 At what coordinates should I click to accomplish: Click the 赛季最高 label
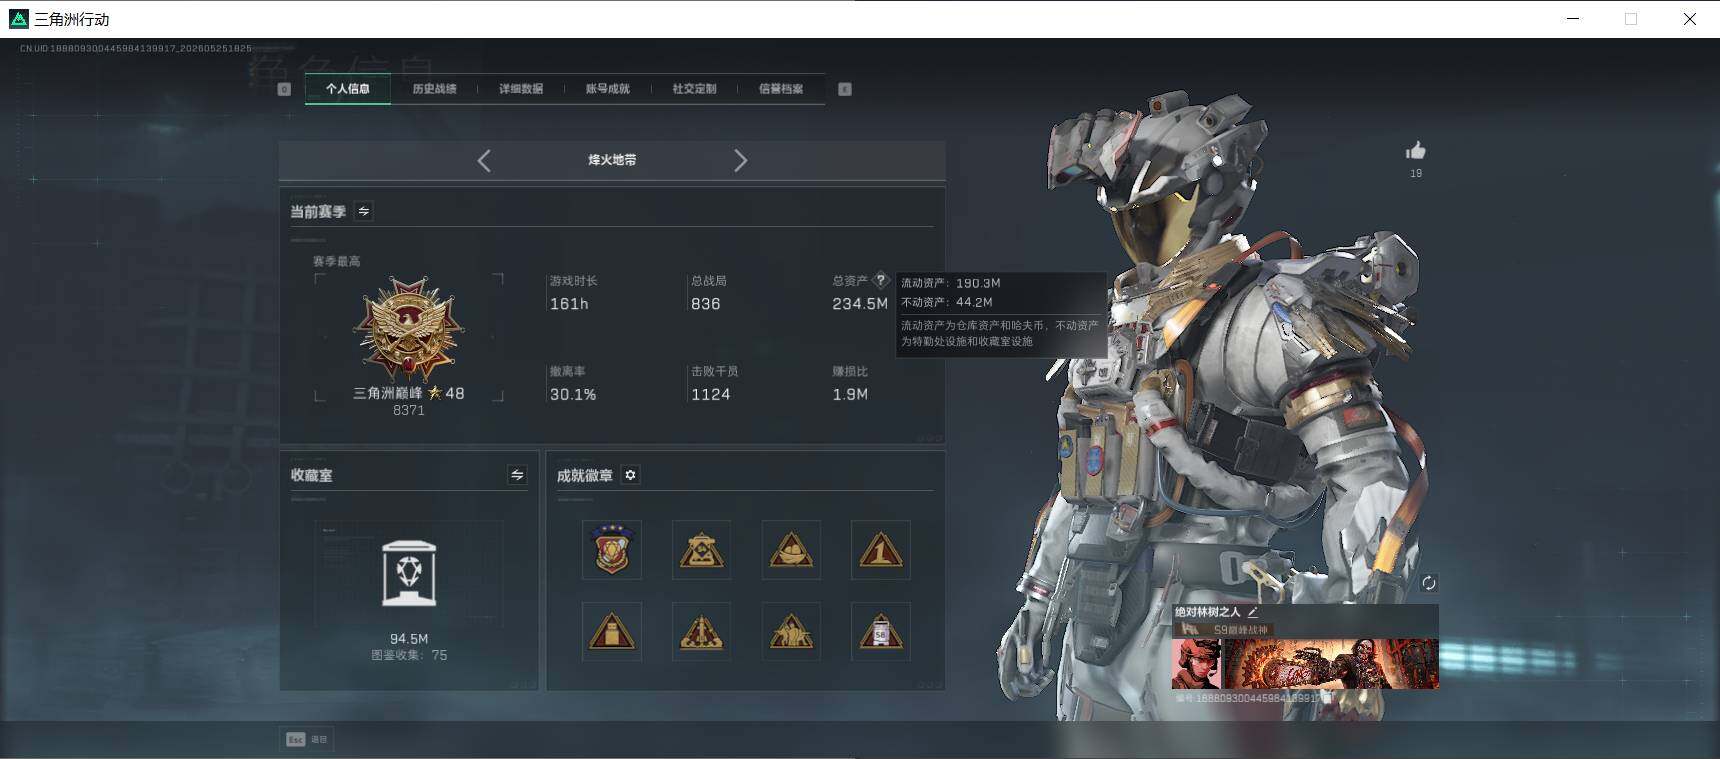click(x=337, y=261)
